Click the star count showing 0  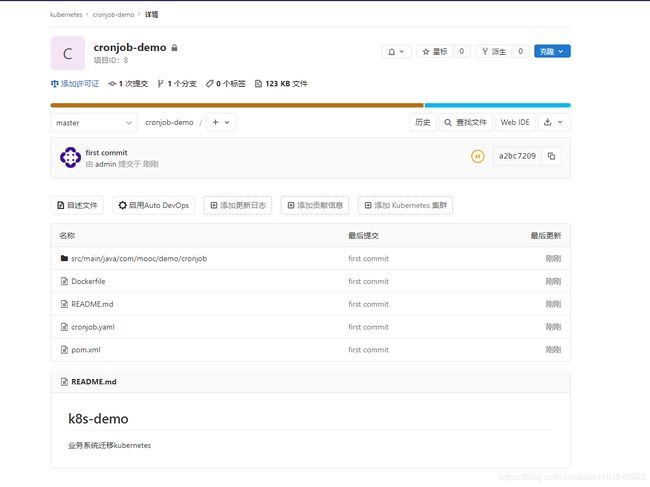point(461,51)
